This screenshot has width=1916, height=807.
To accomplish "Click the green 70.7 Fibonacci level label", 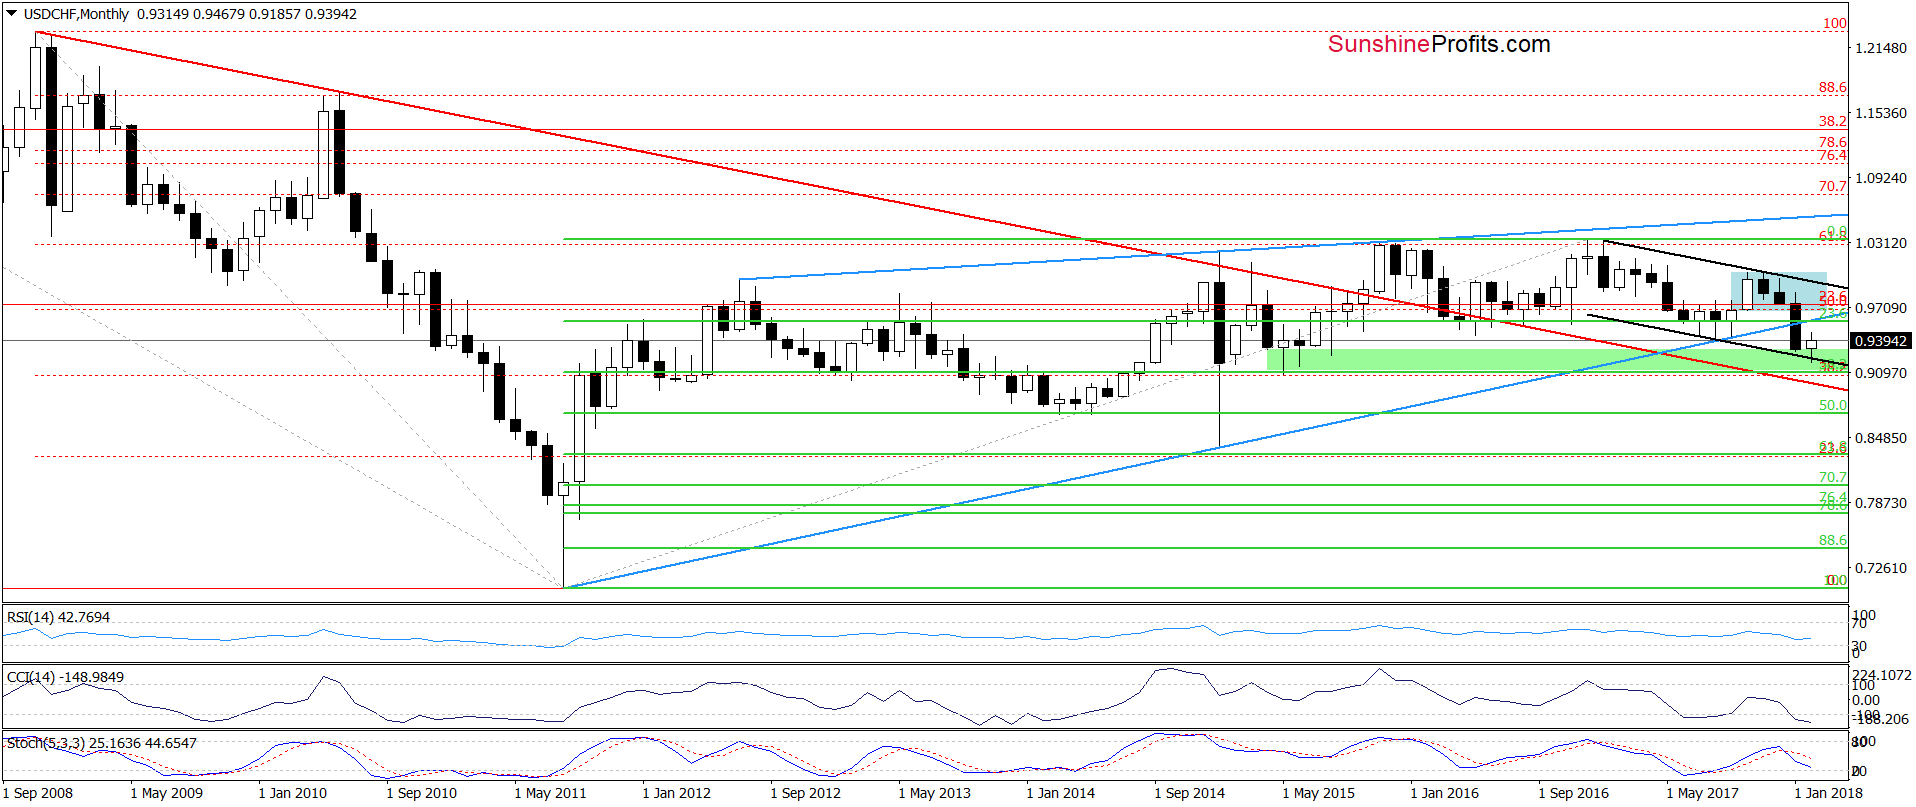I will tap(1833, 477).
